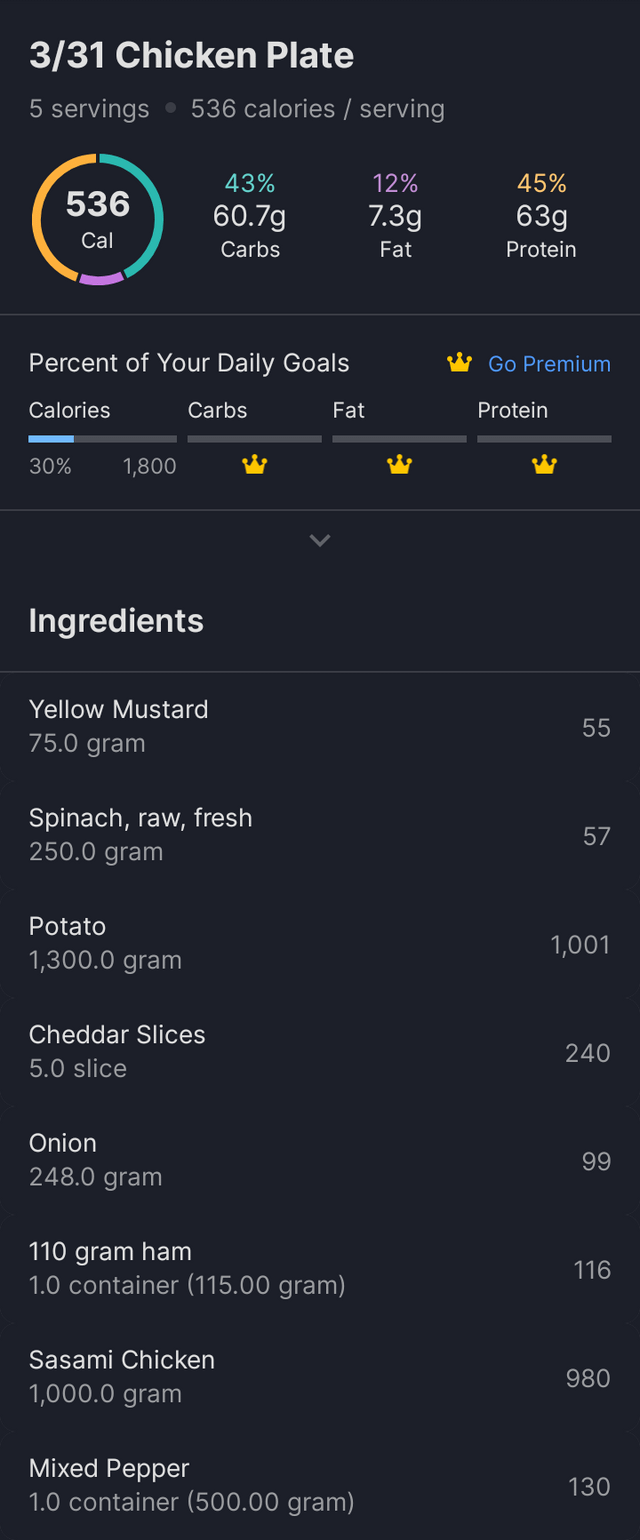The height and width of the screenshot is (1540, 640).
Task: Click the 45% Protein macro summary
Action: (541, 216)
